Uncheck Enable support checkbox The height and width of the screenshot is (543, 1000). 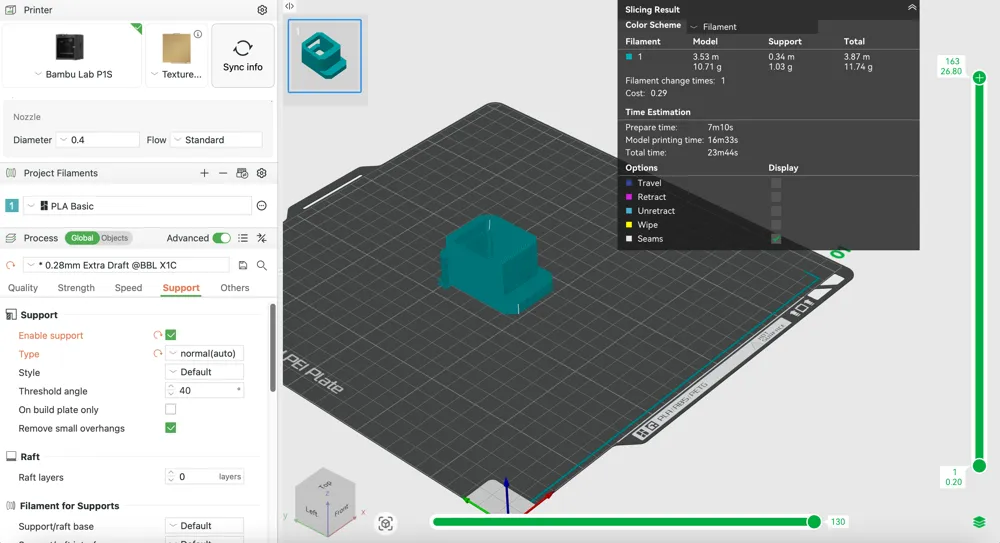tap(171, 335)
